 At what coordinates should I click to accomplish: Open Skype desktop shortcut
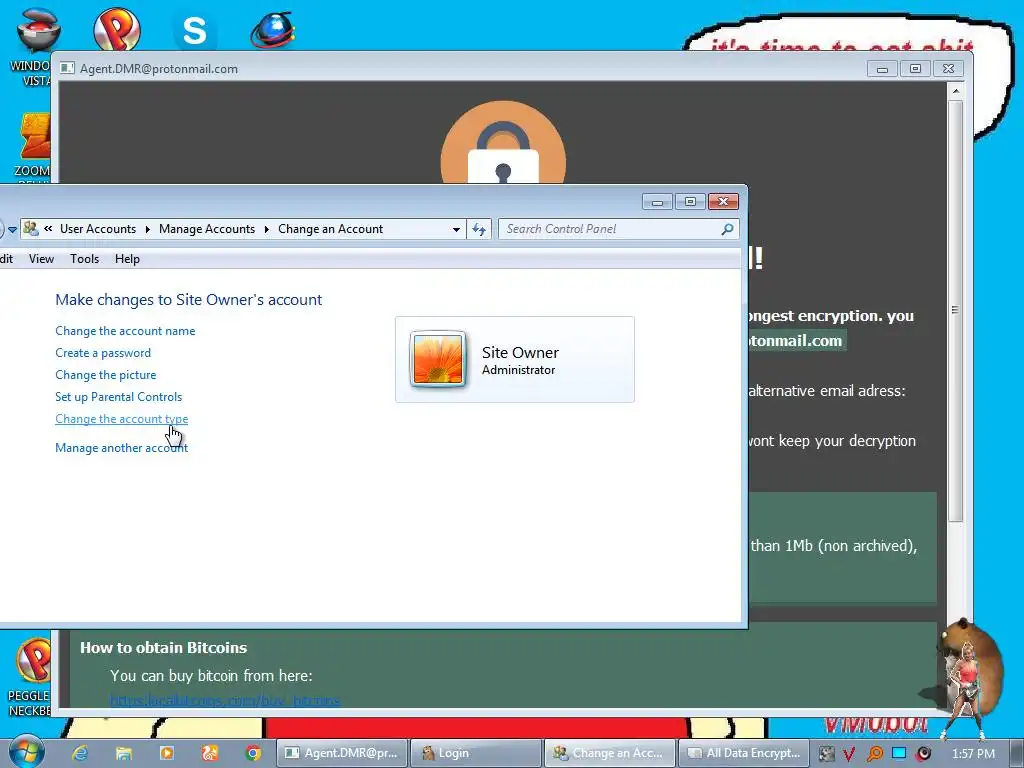pyautogui.click(x=195, y=30)
